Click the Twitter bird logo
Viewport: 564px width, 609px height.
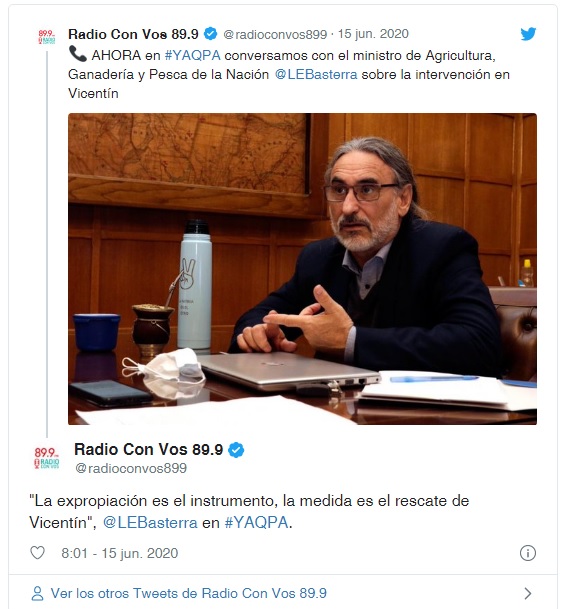(x=528, y=34)
